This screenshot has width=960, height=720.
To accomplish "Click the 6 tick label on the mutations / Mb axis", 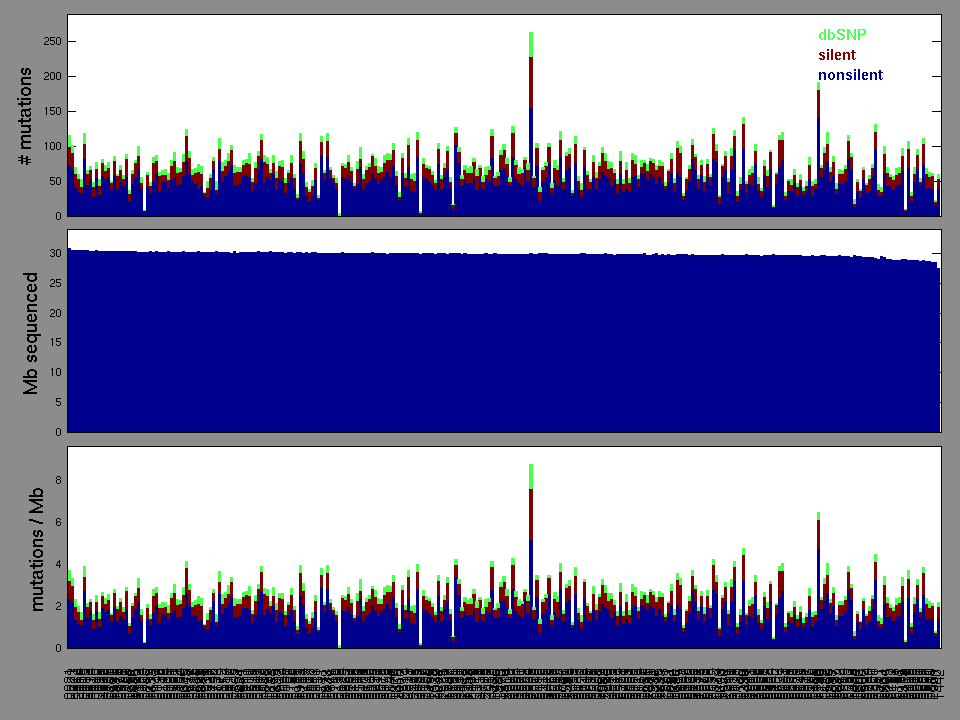I will pyautogui.click(x=58, y=522).
